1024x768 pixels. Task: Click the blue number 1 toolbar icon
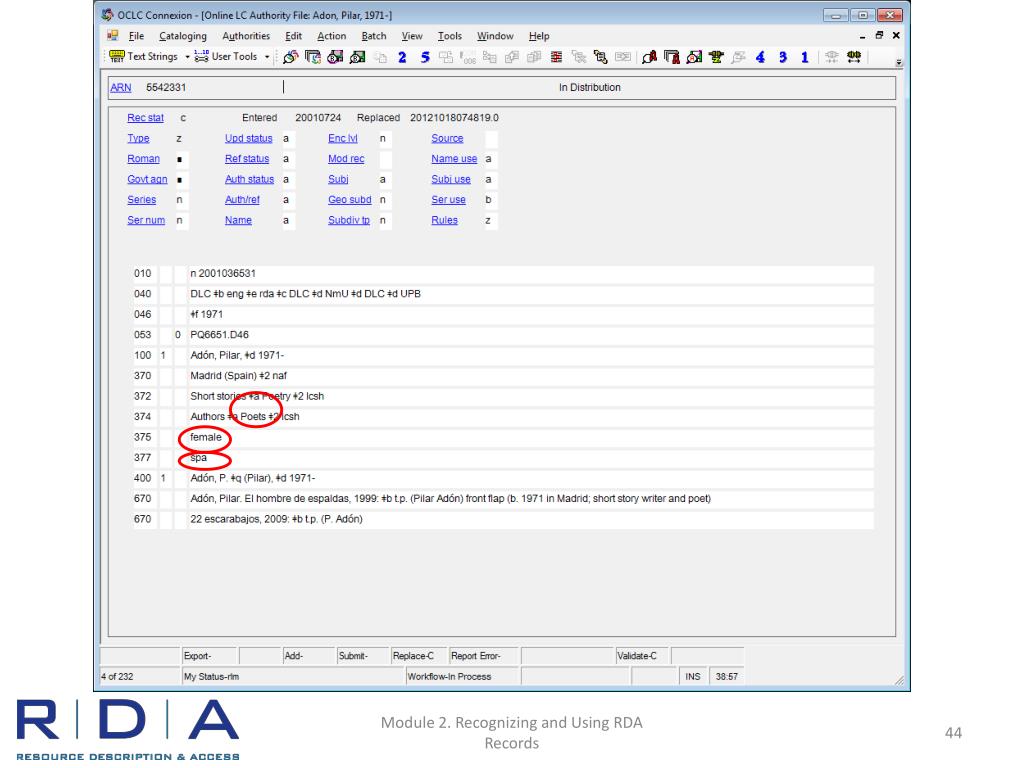(x=805, y=59)
